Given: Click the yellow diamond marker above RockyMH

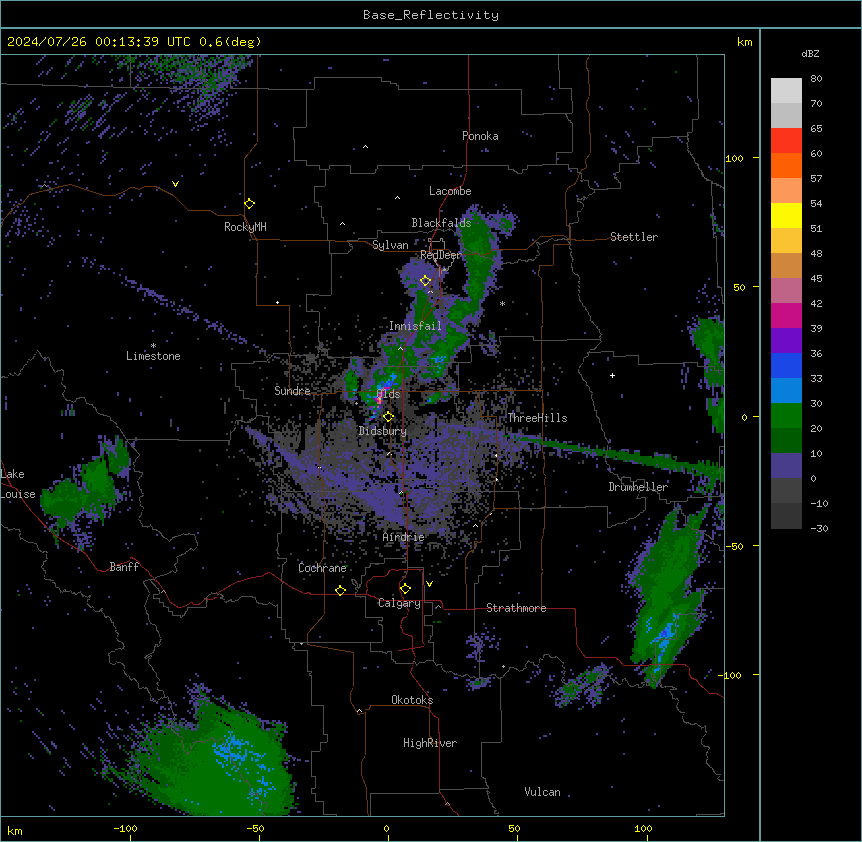Looking at the screenshot, I should pyautogui.click(x=250, y=204).
